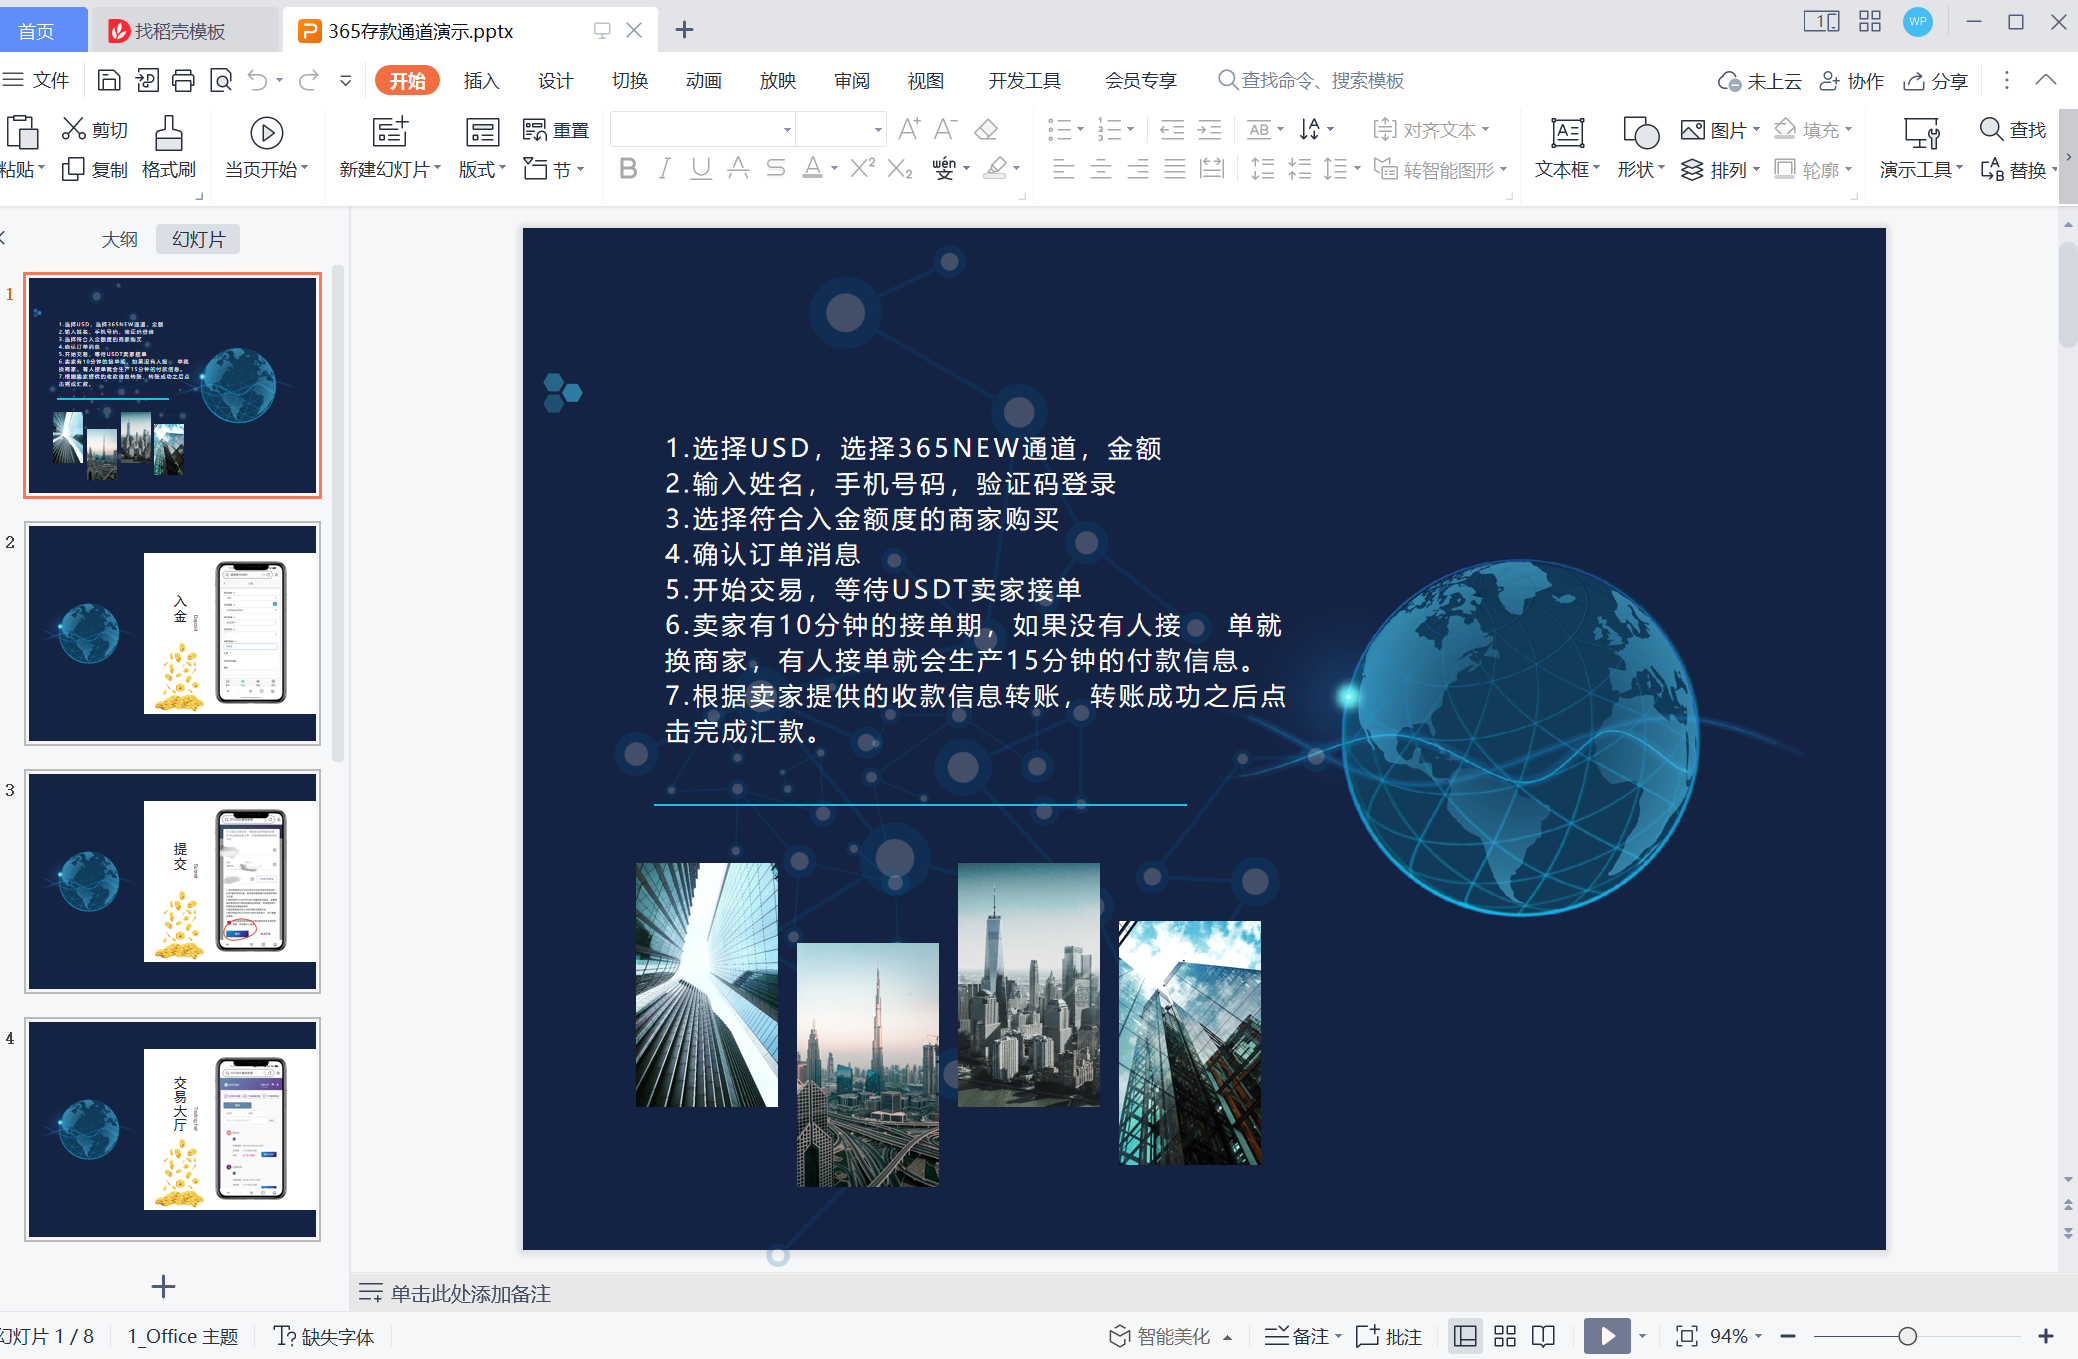The image size is (2078, 1359).
Task: Click the Undo arrow
Action: pos(258,80)
